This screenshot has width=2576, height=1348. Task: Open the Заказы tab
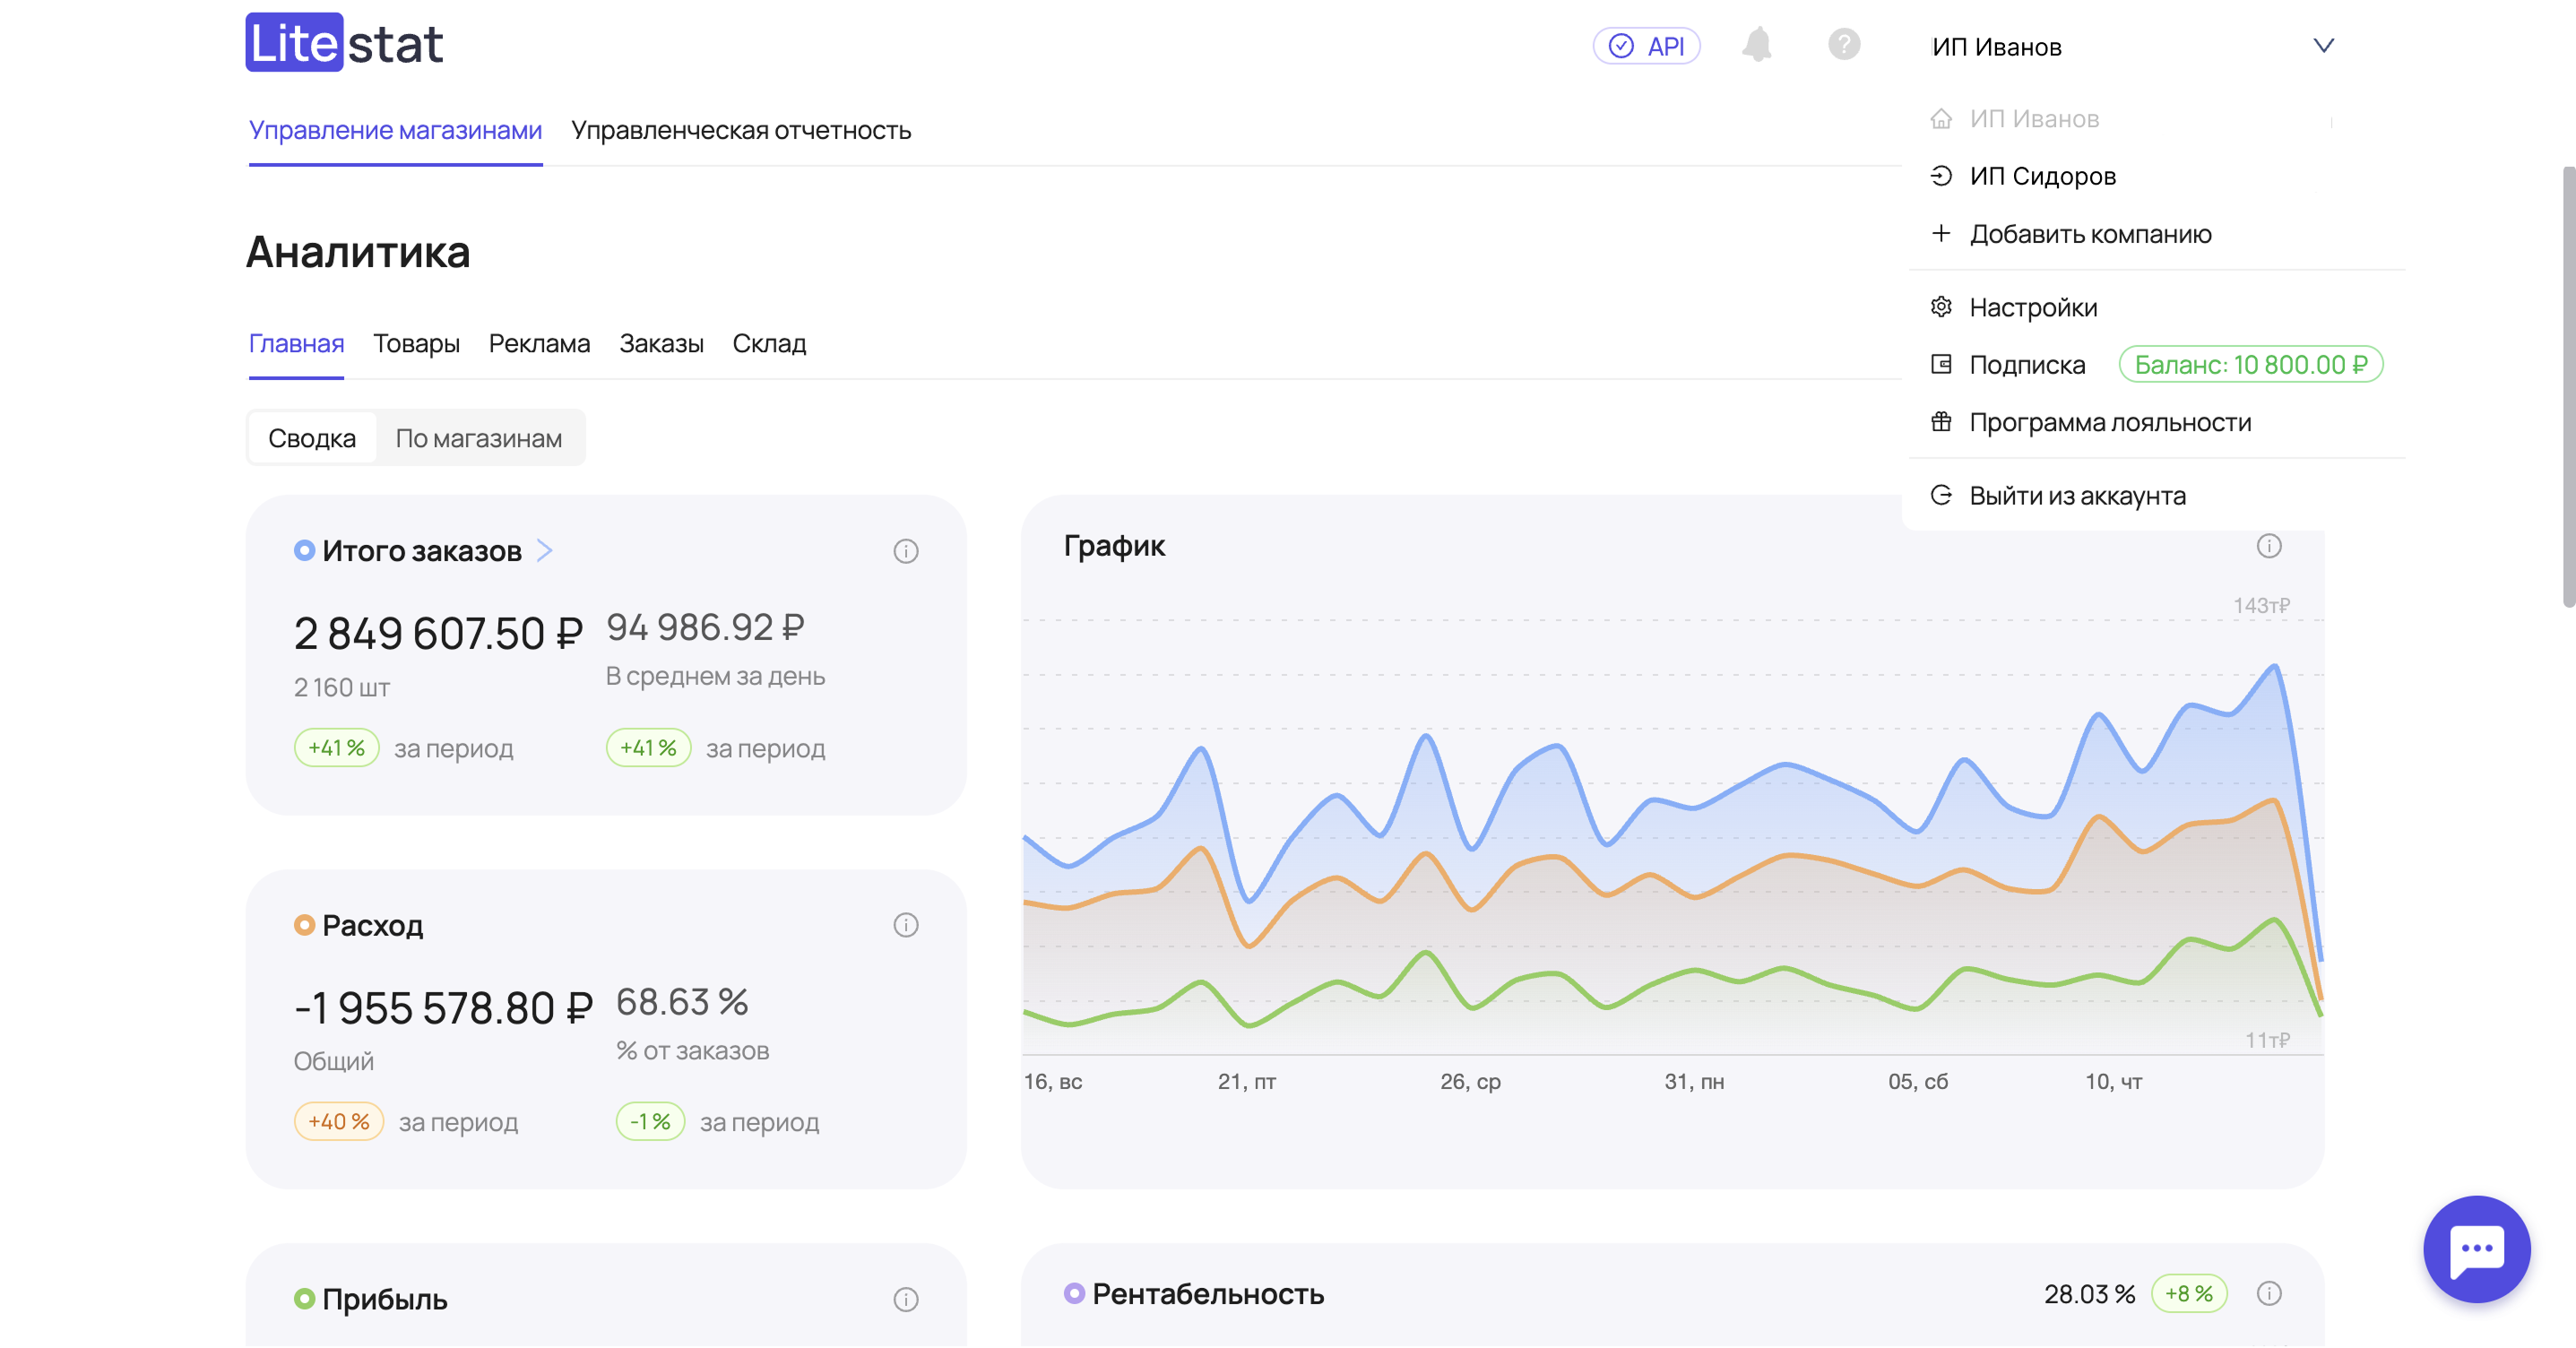click(661, 344)
